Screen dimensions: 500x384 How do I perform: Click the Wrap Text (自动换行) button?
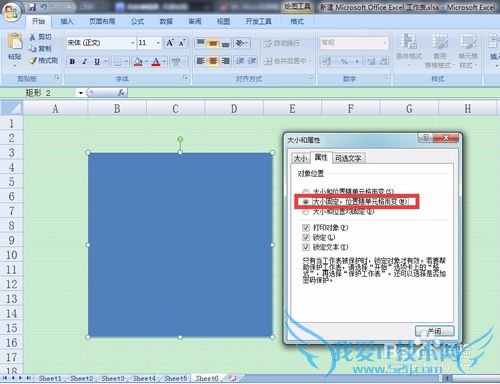282,43
